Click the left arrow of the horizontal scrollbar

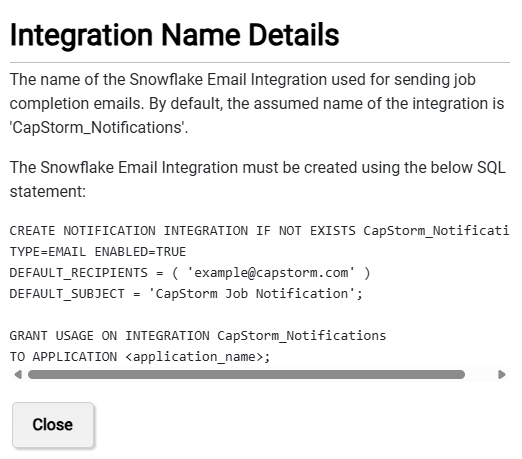coord(18,375)
